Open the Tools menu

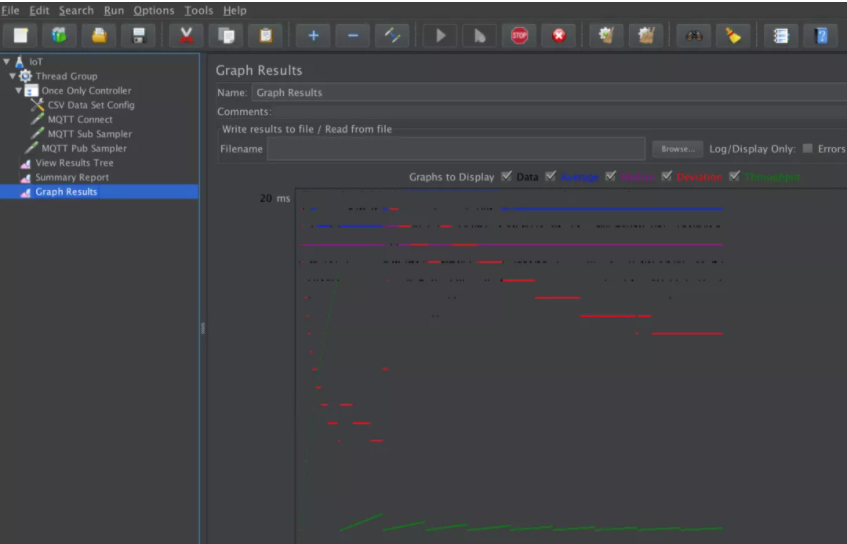pyautogui.click(x=198, y=10)
